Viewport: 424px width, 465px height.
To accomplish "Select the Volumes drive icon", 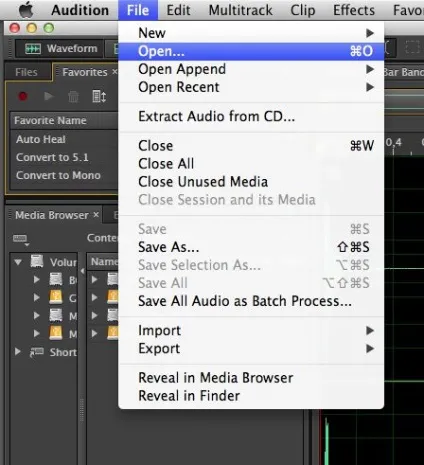I will pos(37,261).
